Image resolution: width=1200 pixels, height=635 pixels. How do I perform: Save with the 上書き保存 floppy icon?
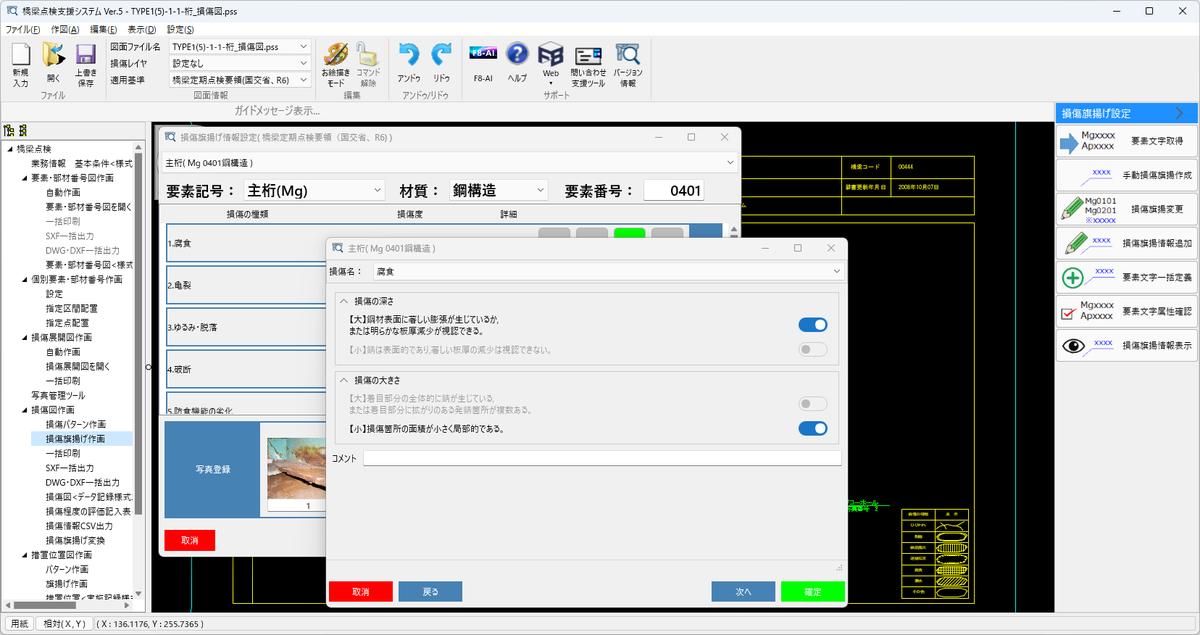(86, 66)
